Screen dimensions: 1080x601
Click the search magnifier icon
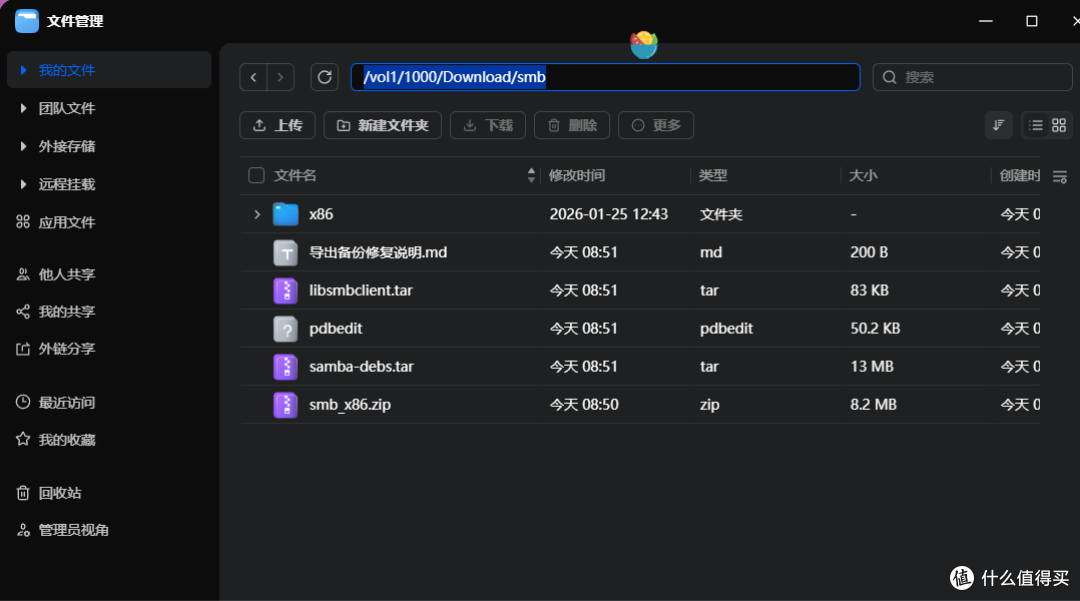click(x=889, y=77)
